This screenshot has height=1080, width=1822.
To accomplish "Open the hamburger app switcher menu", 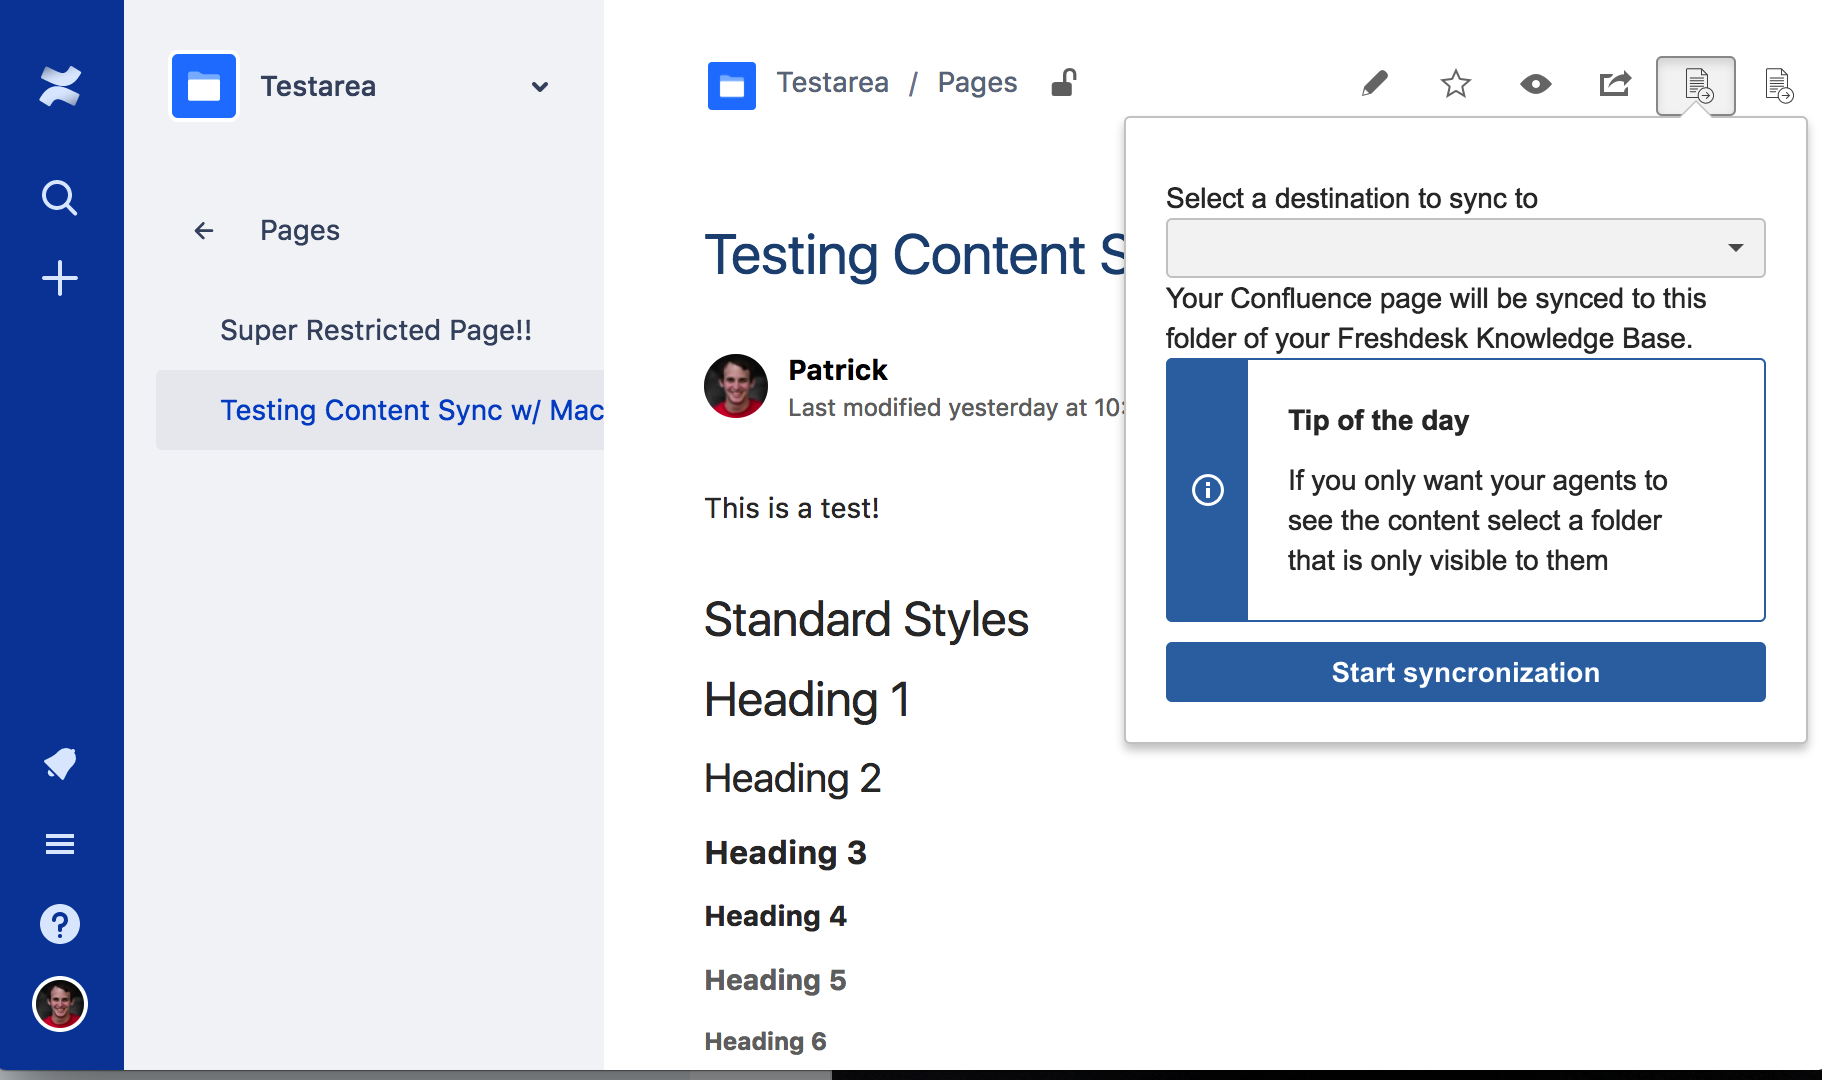I will point(60,844).
